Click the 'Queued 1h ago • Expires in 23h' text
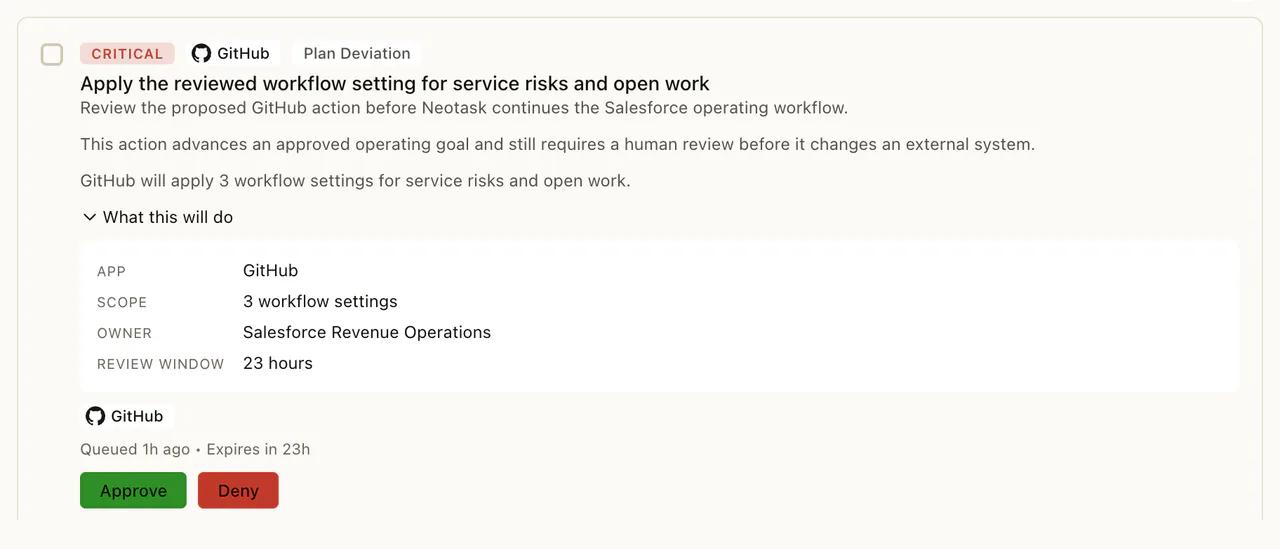1280x549 pixels. point(195,449)
